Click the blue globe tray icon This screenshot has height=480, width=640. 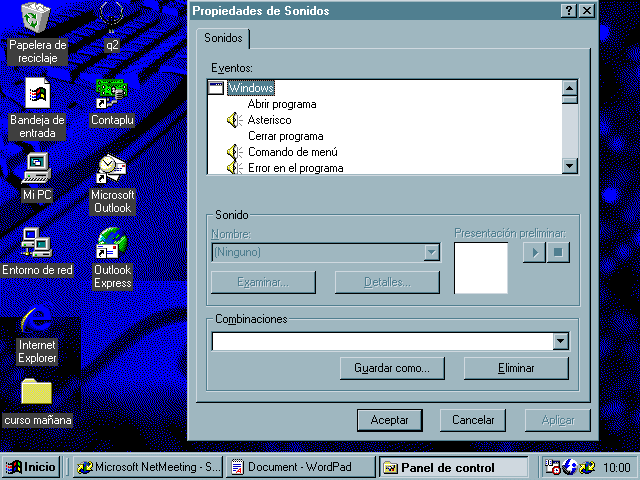coord(570,467)
